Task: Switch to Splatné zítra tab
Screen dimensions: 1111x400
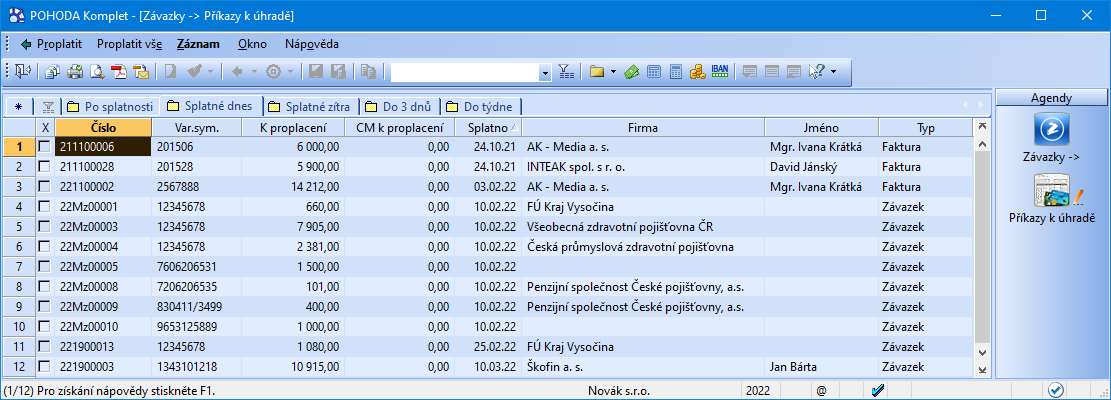Action: 311,107
